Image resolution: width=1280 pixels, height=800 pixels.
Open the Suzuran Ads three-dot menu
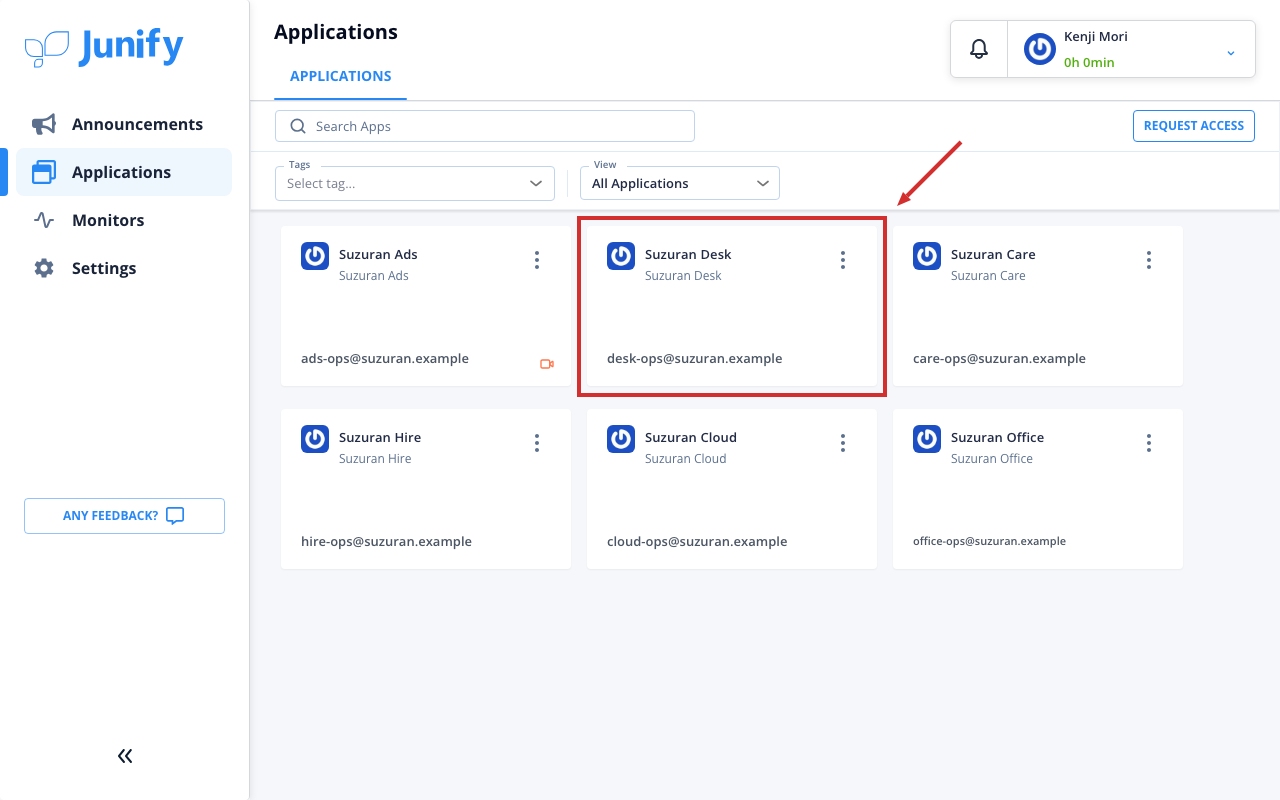point(537,260)
